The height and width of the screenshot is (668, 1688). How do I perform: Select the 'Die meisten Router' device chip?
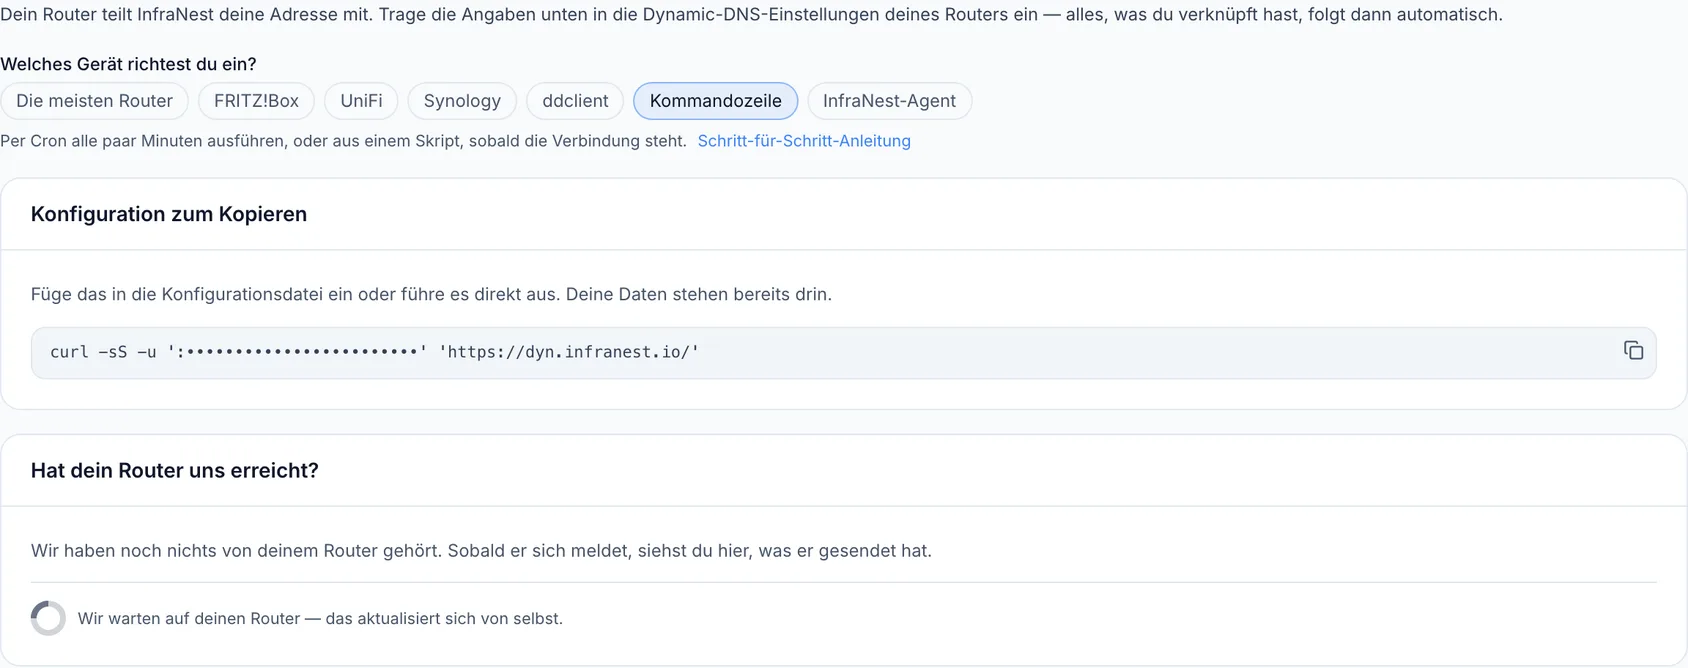(x=94, y=101)
